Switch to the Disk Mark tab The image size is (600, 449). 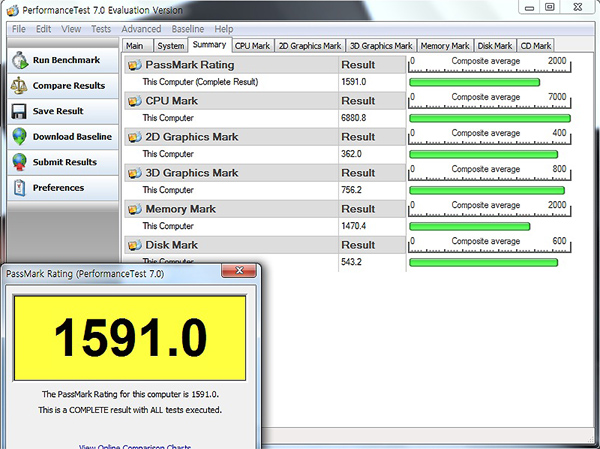click(495, 46)
